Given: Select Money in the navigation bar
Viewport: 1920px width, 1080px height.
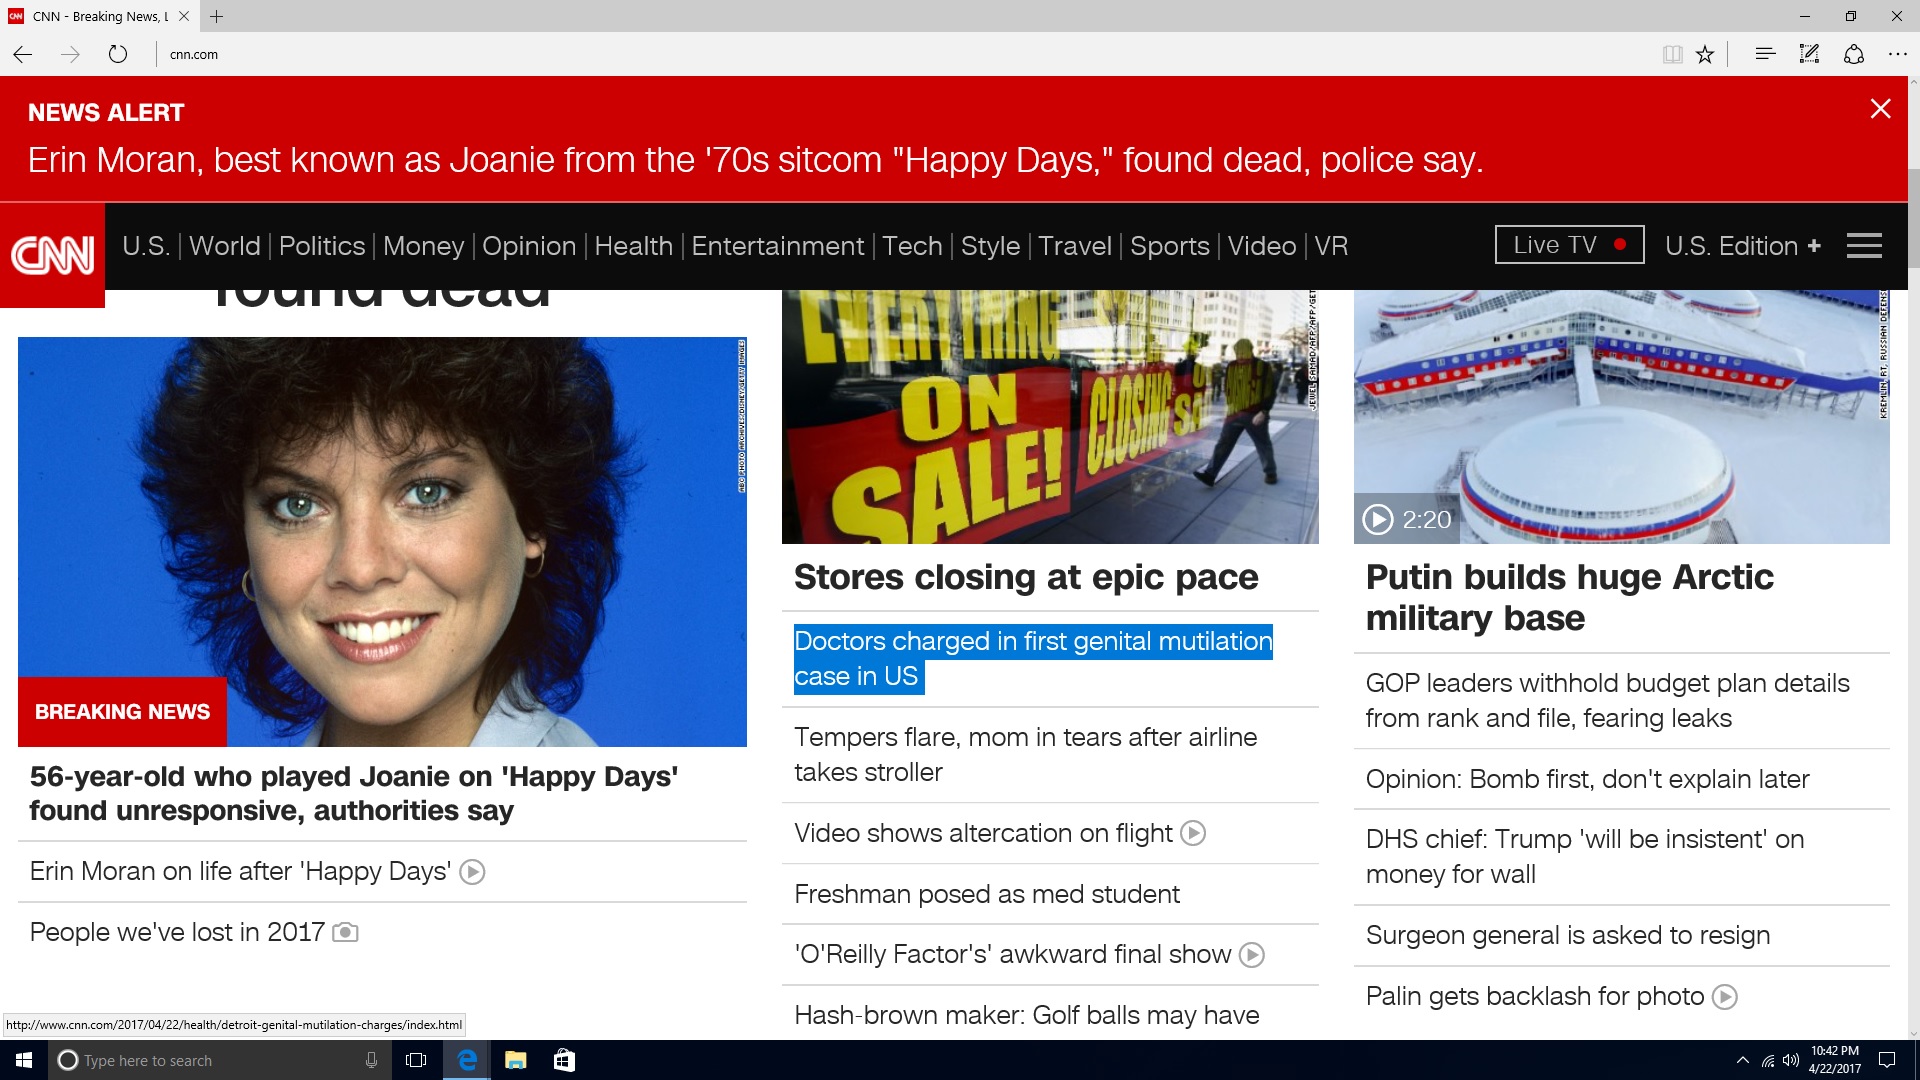Looking at the screenshot, I should pyautogui.click(x=423, y=246).
